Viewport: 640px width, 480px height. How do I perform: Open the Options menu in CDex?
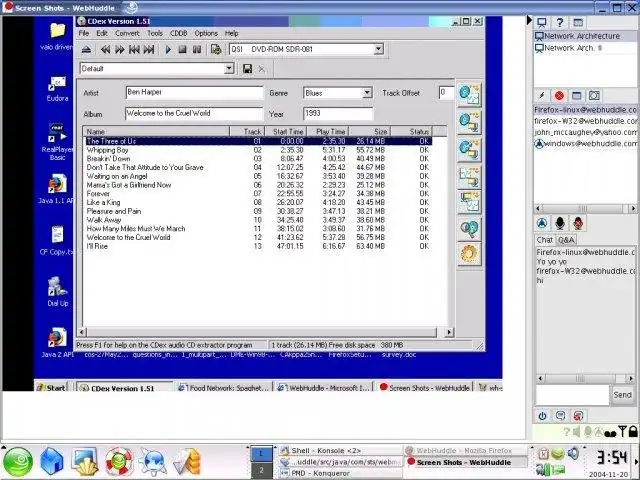point(206,33)
